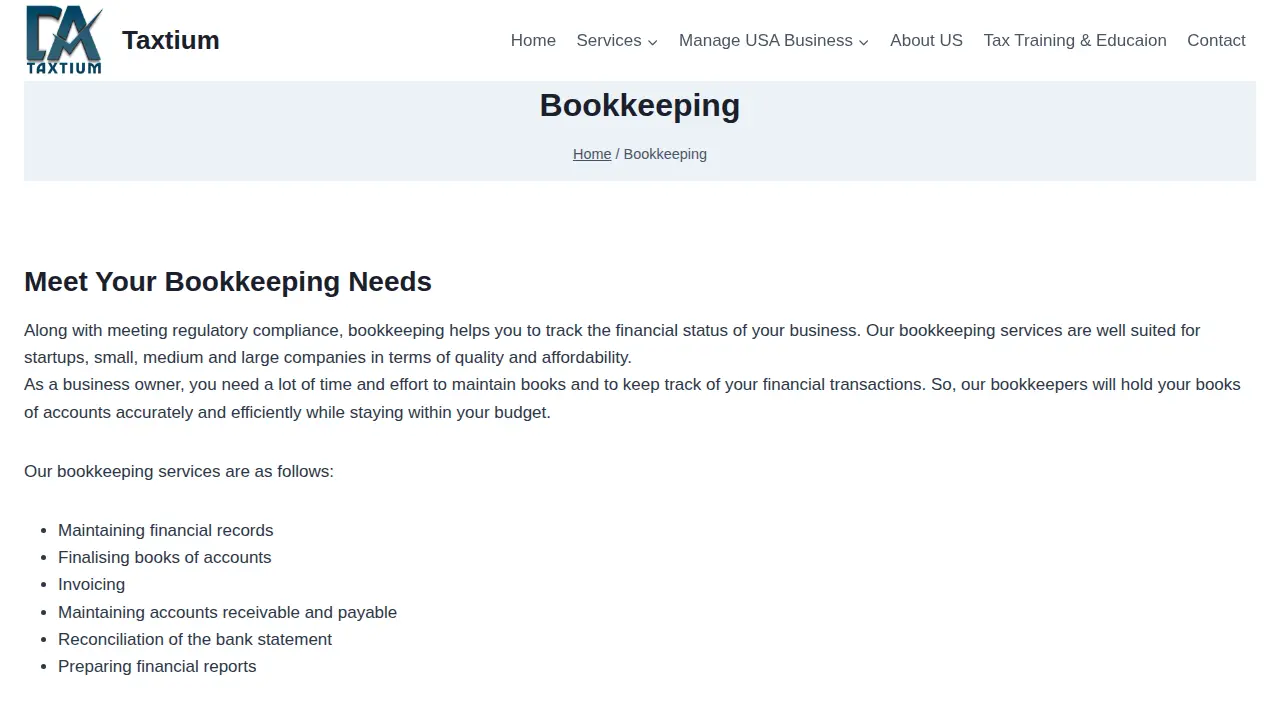The image size is (1280, 720).
Task: Click 'Maintaining accounts receivable and payable' item
Action: click(x=228, y=612)
